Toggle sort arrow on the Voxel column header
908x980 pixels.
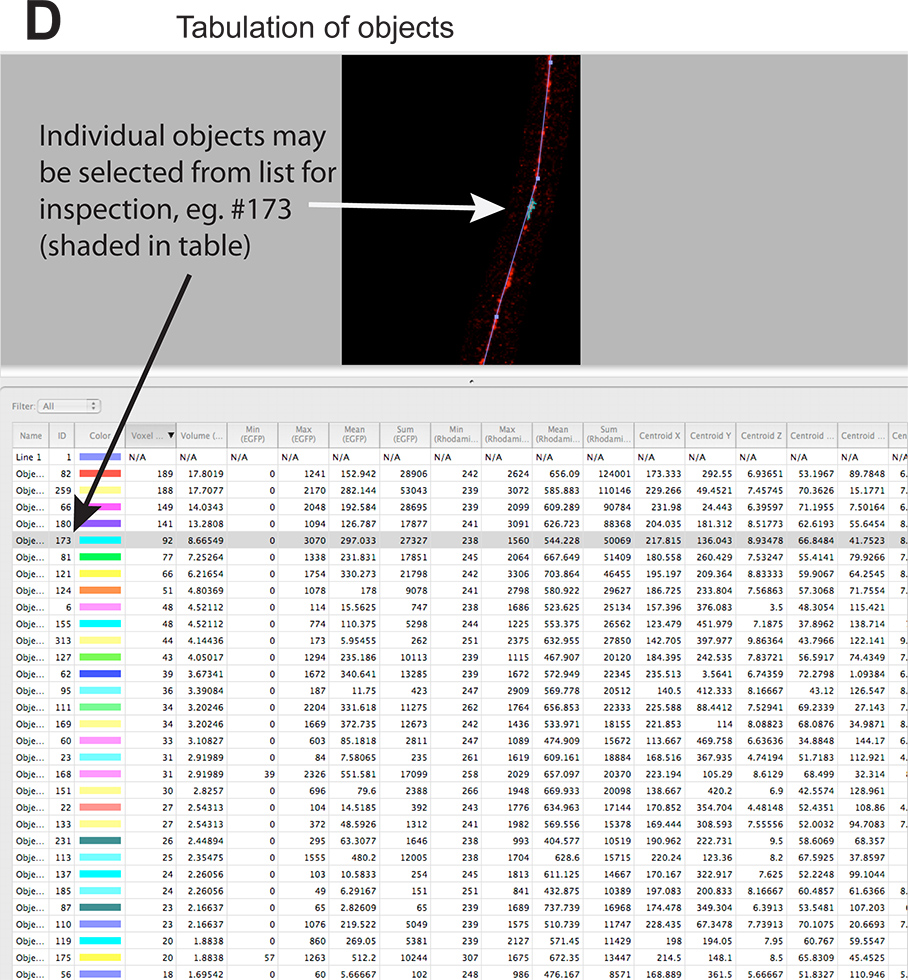tap(171, 435)
